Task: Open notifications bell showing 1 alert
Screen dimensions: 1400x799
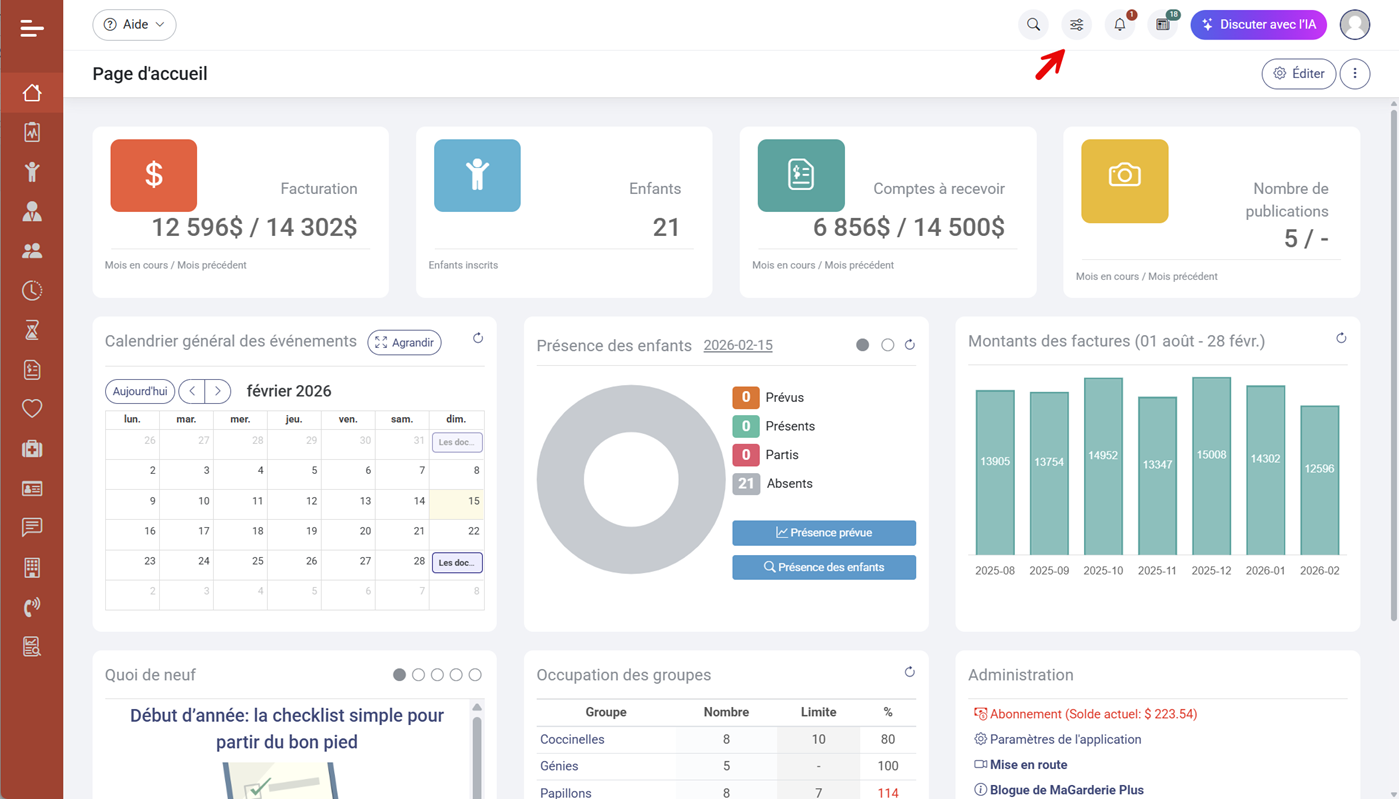Action: pos(1118,24)
